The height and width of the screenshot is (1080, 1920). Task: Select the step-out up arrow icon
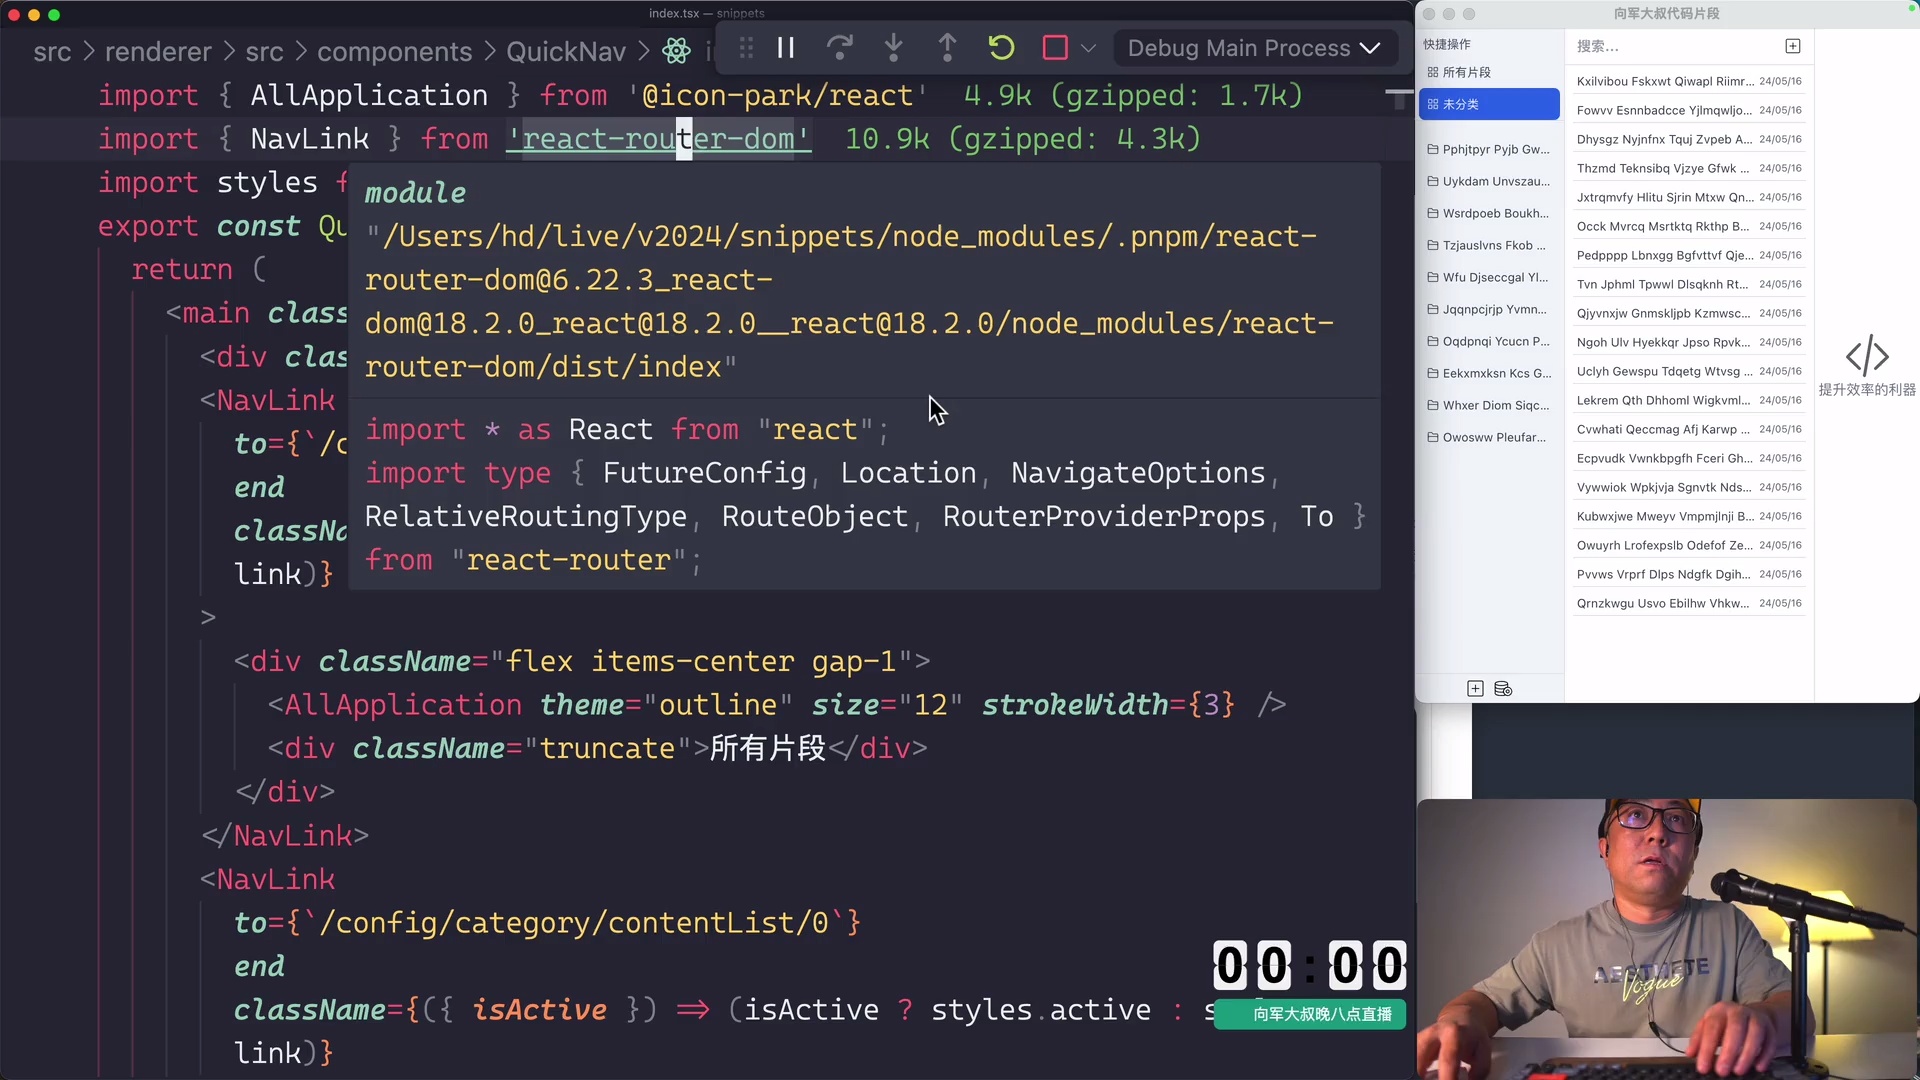[x=947, y=47]
